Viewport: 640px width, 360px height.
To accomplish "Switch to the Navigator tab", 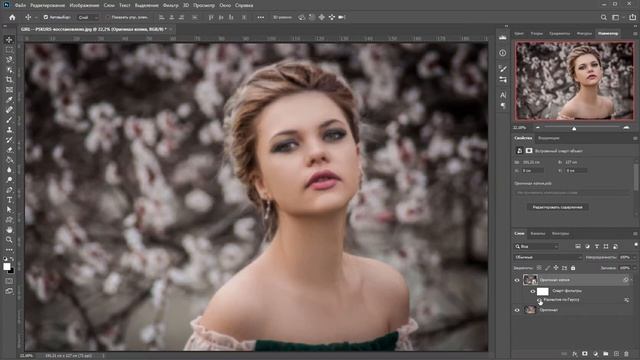I will 608,33.
